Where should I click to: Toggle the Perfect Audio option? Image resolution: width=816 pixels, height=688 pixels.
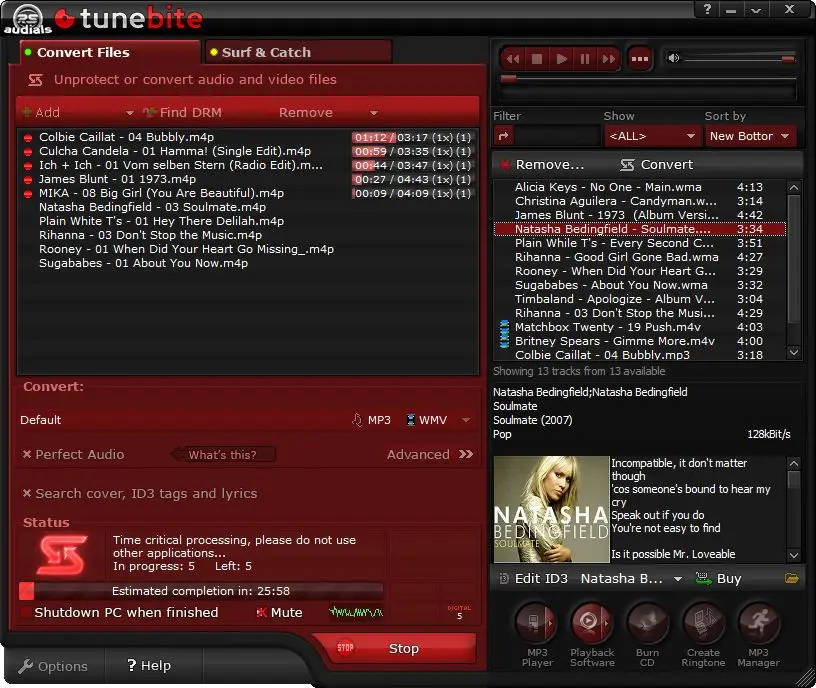click(x=73, y=454)
